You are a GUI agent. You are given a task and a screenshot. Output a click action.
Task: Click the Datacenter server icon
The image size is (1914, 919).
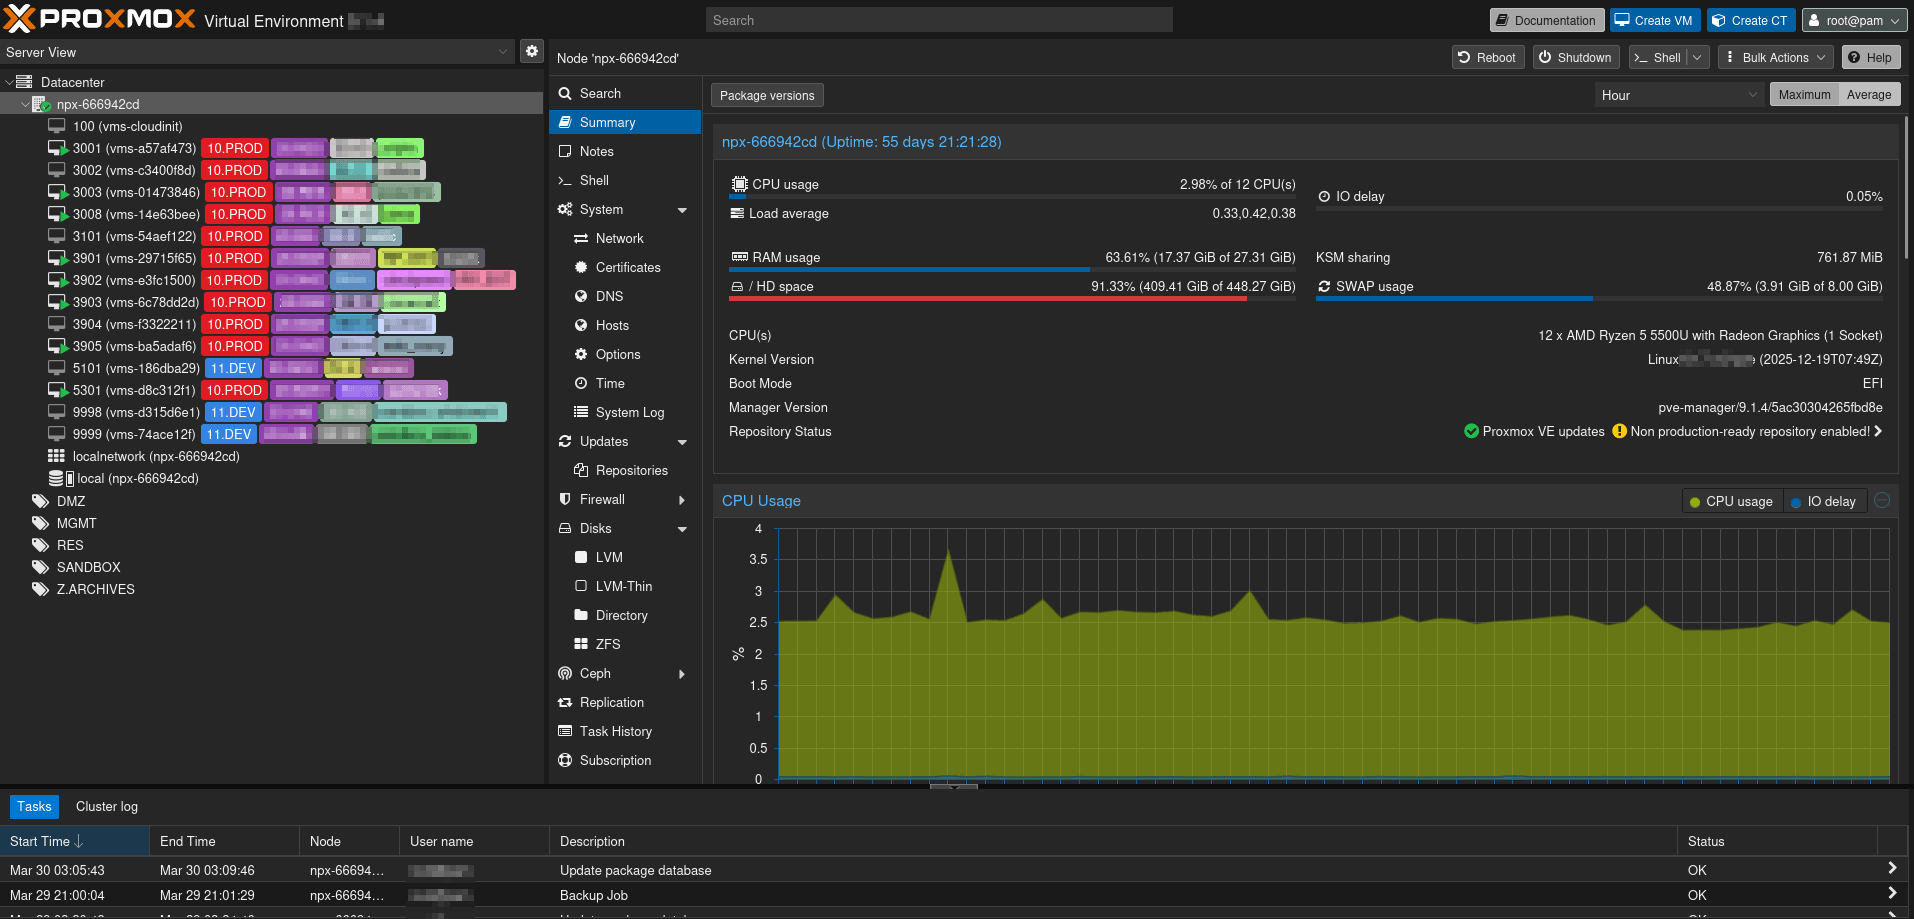tap(25, 82)
